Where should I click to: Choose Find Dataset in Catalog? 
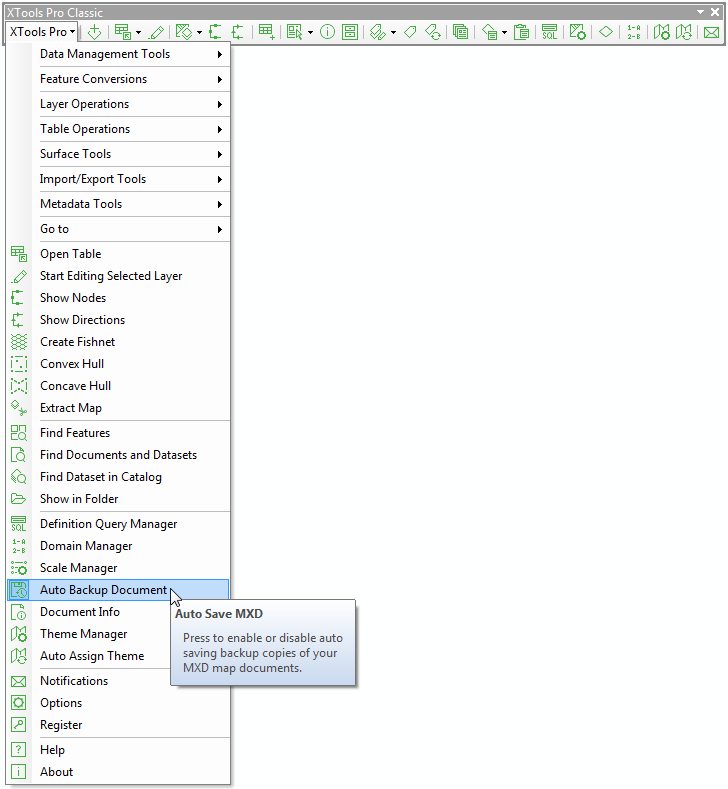point(118,477)
